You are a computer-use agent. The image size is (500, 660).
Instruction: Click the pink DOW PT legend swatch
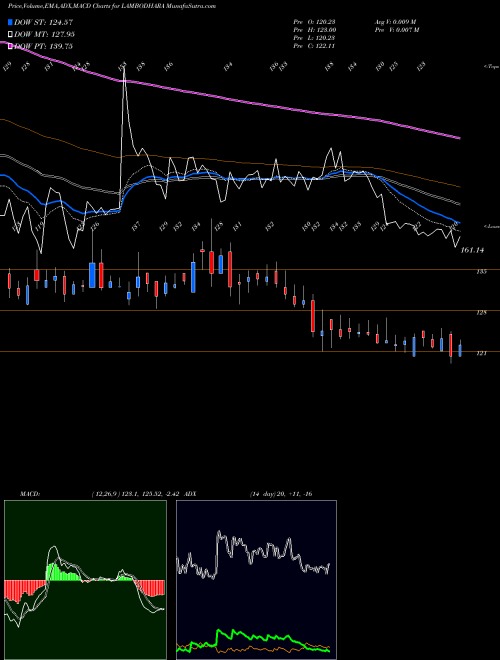(x=10, y=46)
